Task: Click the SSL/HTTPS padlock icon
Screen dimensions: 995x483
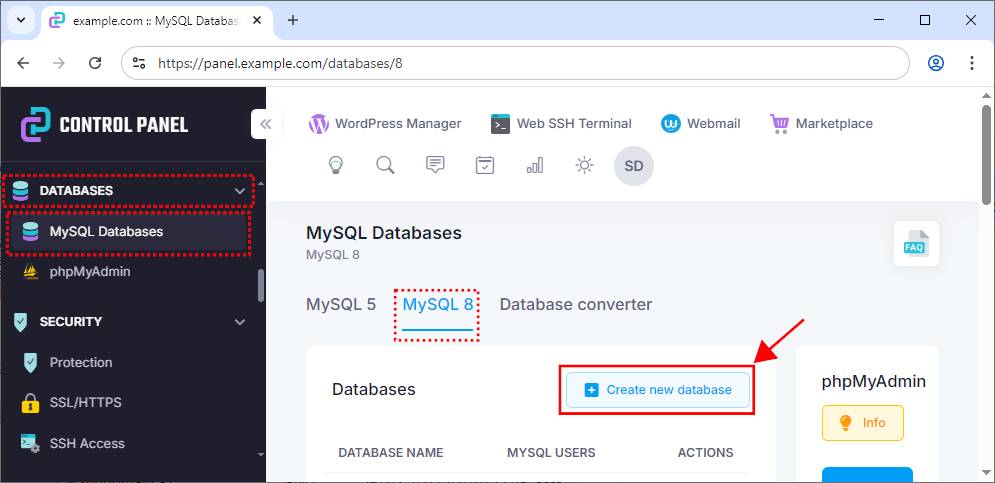Action: (x=30, y=403)
